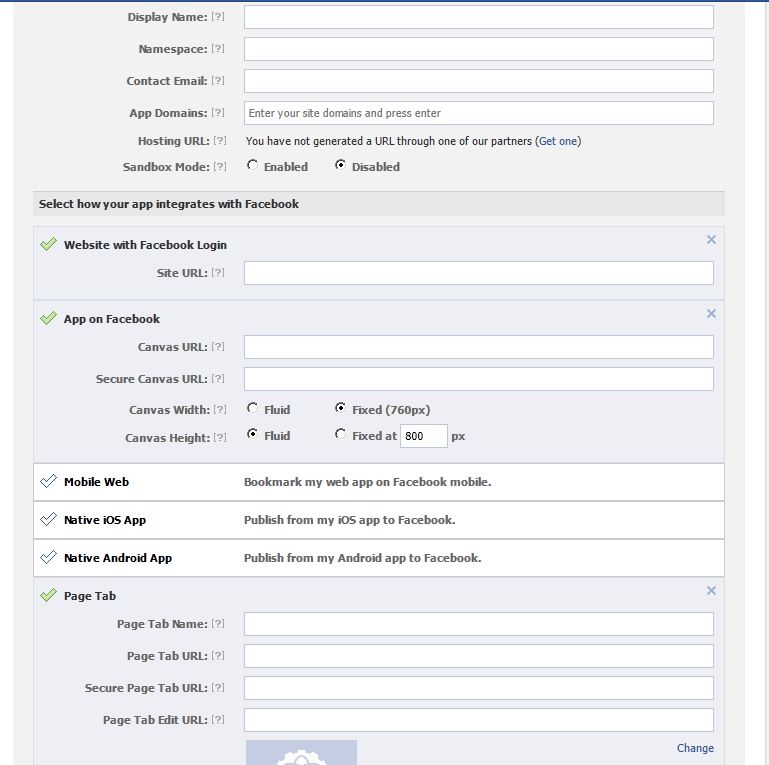Follow the Get one hosting link
Screen dimensions: 769x765
558,141
